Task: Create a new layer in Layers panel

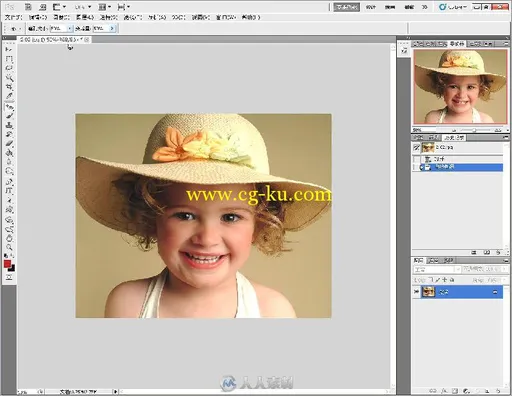Action: point(487,391)
